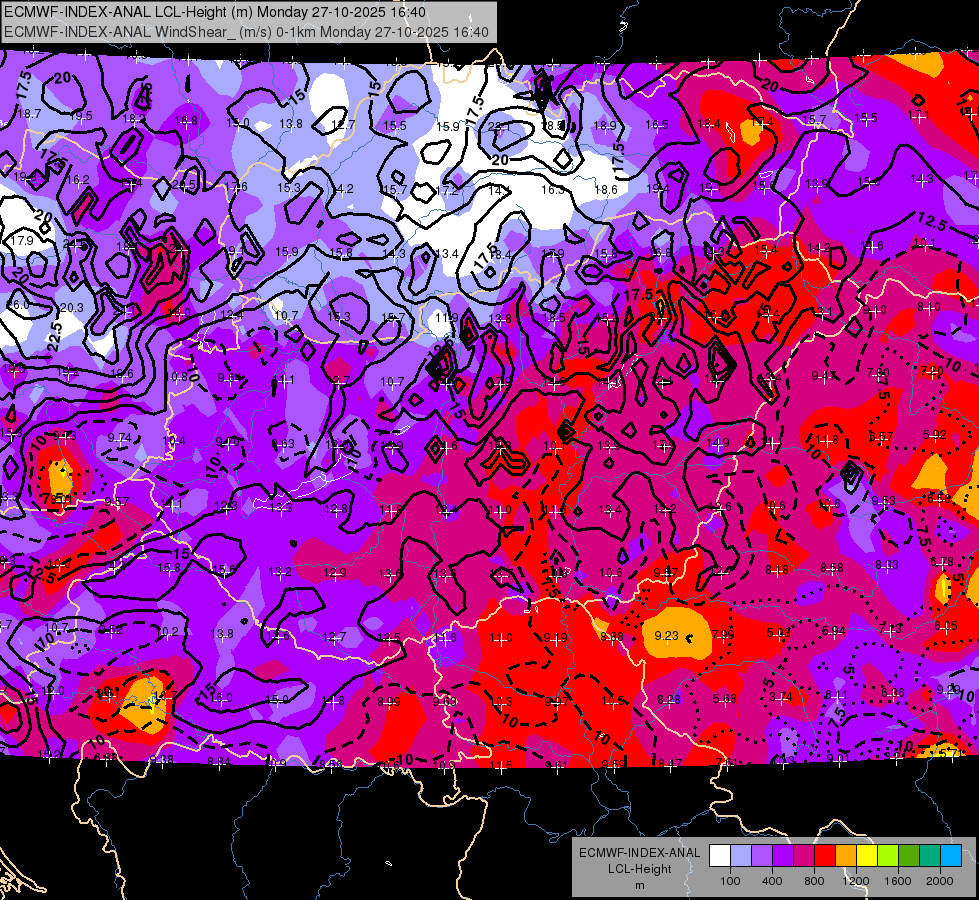Click the deep purple legend swatch
The width and height of the screenshot is (979, 900).
783,856
